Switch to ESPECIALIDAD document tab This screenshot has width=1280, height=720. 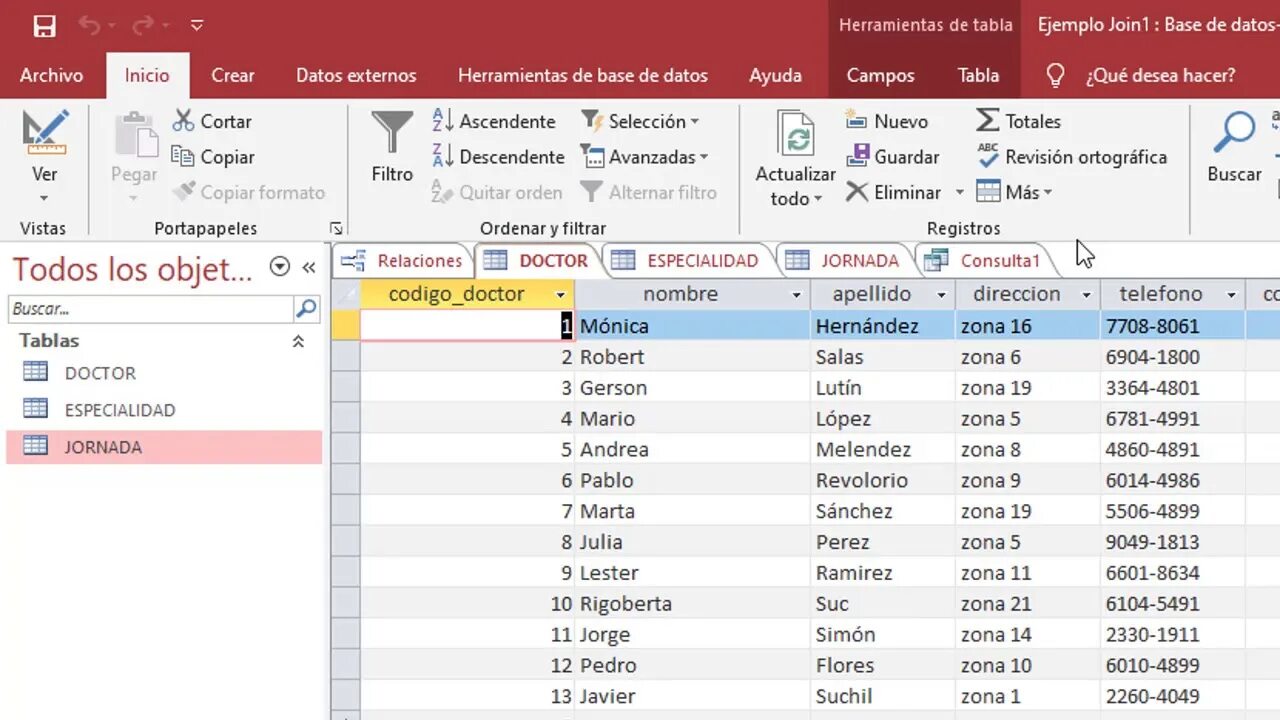click(685, 261)
